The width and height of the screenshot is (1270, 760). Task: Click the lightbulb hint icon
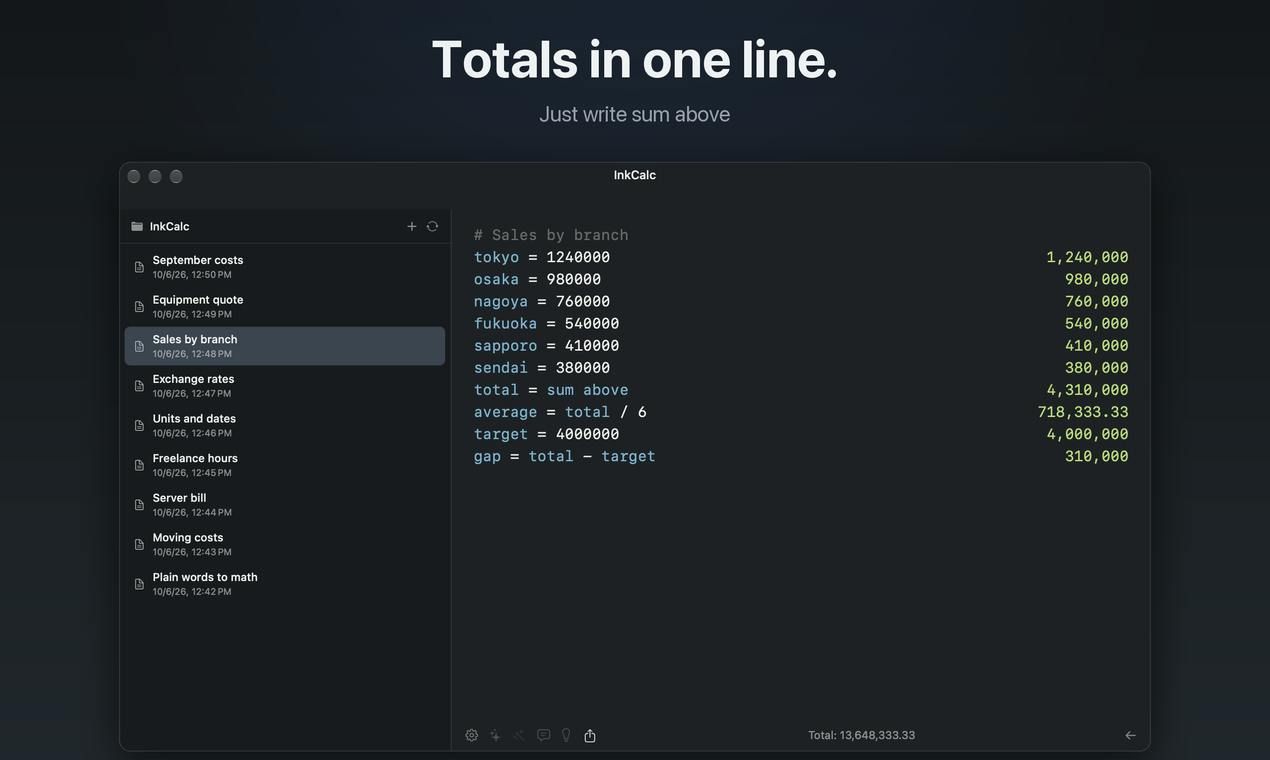566,735
